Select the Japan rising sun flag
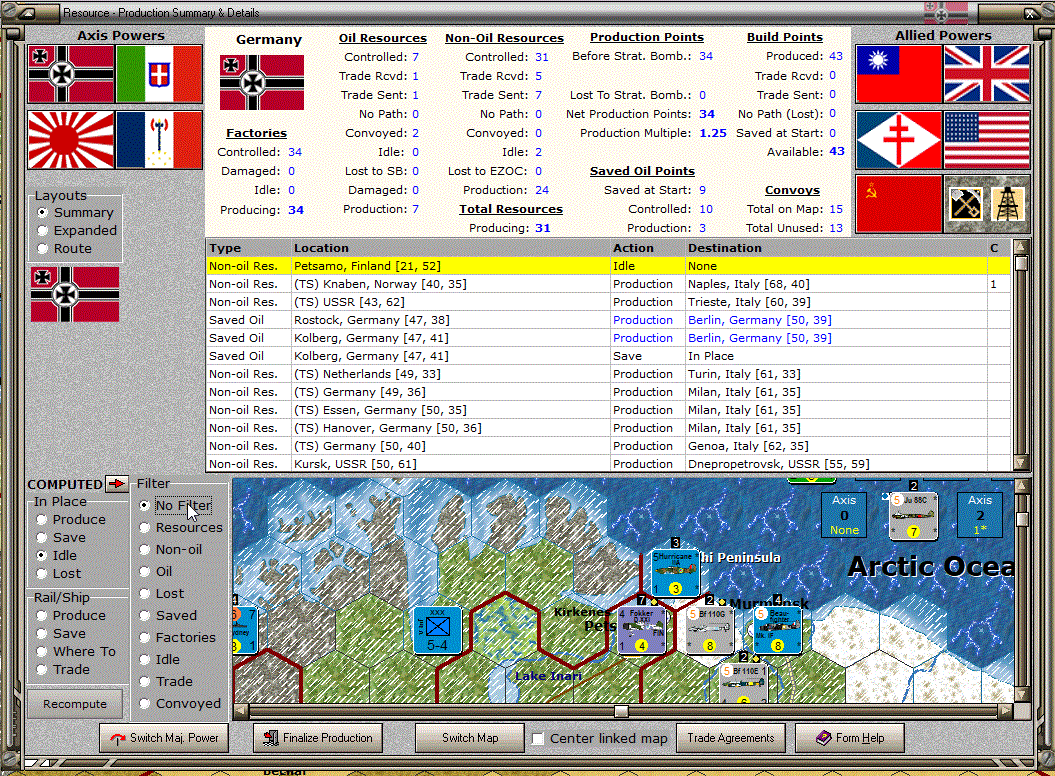The image size is (1055, 776). [x=71, y=140]
